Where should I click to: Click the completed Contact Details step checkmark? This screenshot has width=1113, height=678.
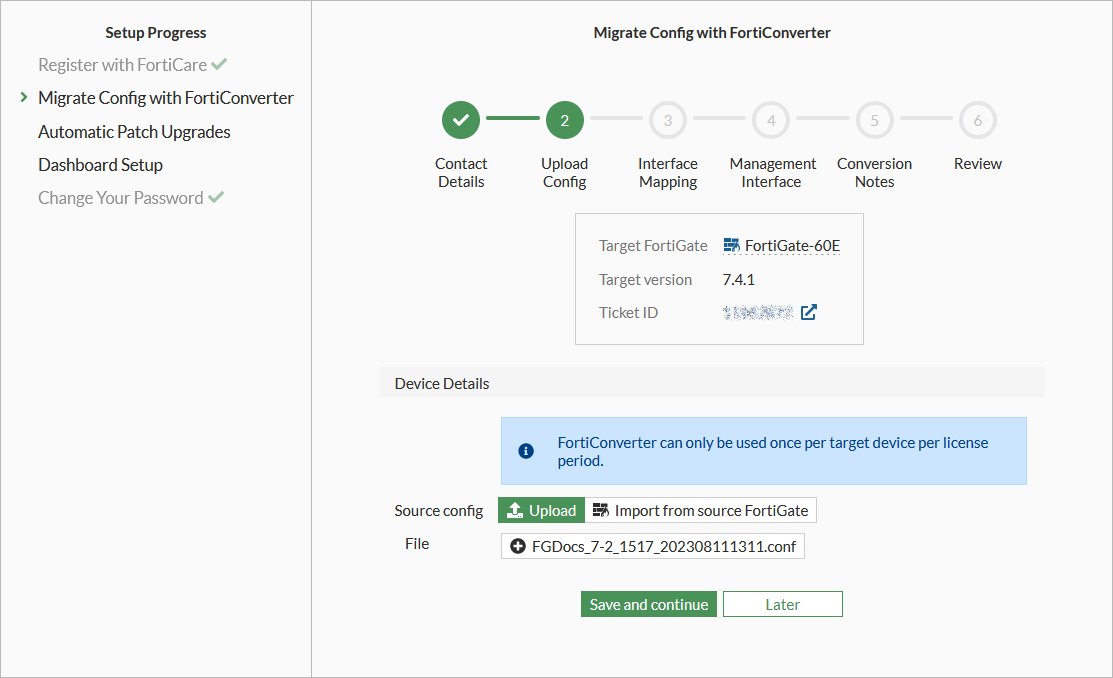point(461,121)
